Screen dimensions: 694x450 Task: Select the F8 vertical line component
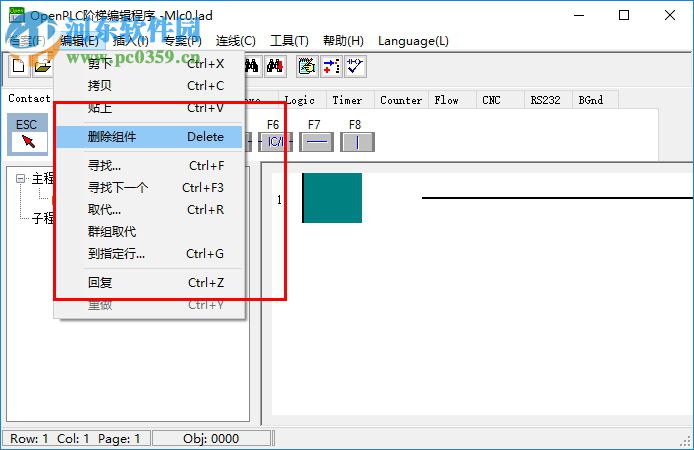tap(357, 142)
